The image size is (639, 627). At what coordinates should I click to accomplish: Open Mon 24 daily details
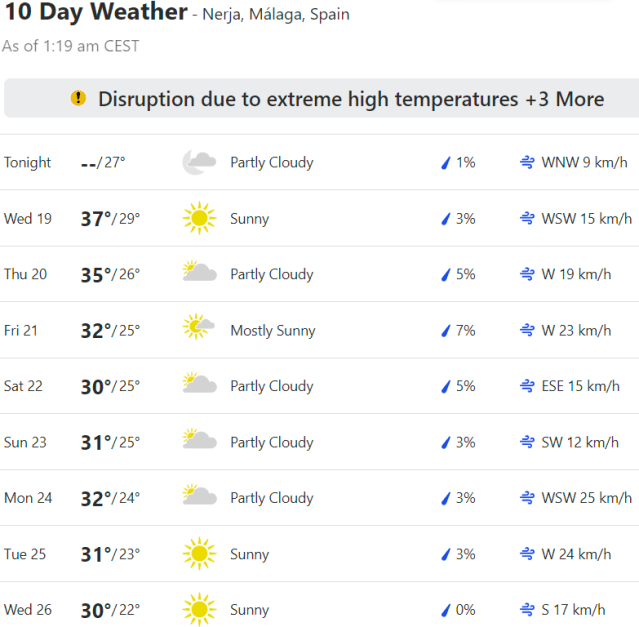(x=320, y=497)
